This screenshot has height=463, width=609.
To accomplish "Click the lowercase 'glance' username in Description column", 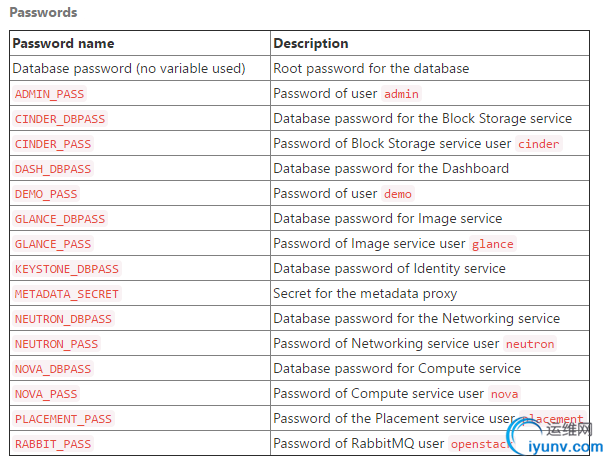I will click(493, 244).
